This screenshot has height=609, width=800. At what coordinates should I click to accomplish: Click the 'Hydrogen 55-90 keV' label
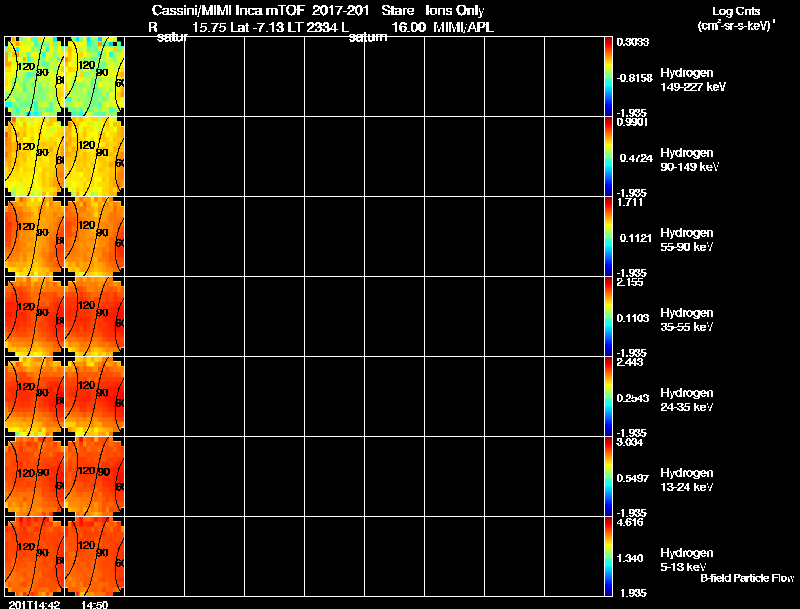[x=687, y=240]
